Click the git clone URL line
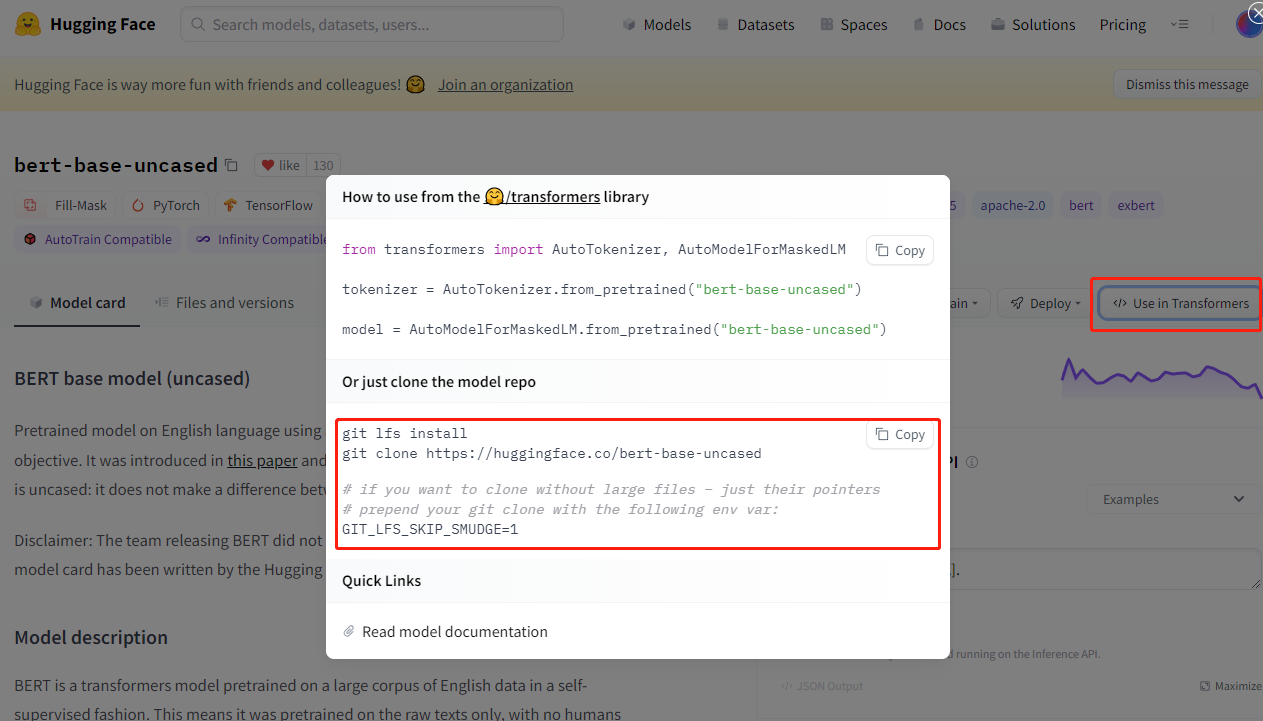1263x721 pixels. (x=552, y=454)
